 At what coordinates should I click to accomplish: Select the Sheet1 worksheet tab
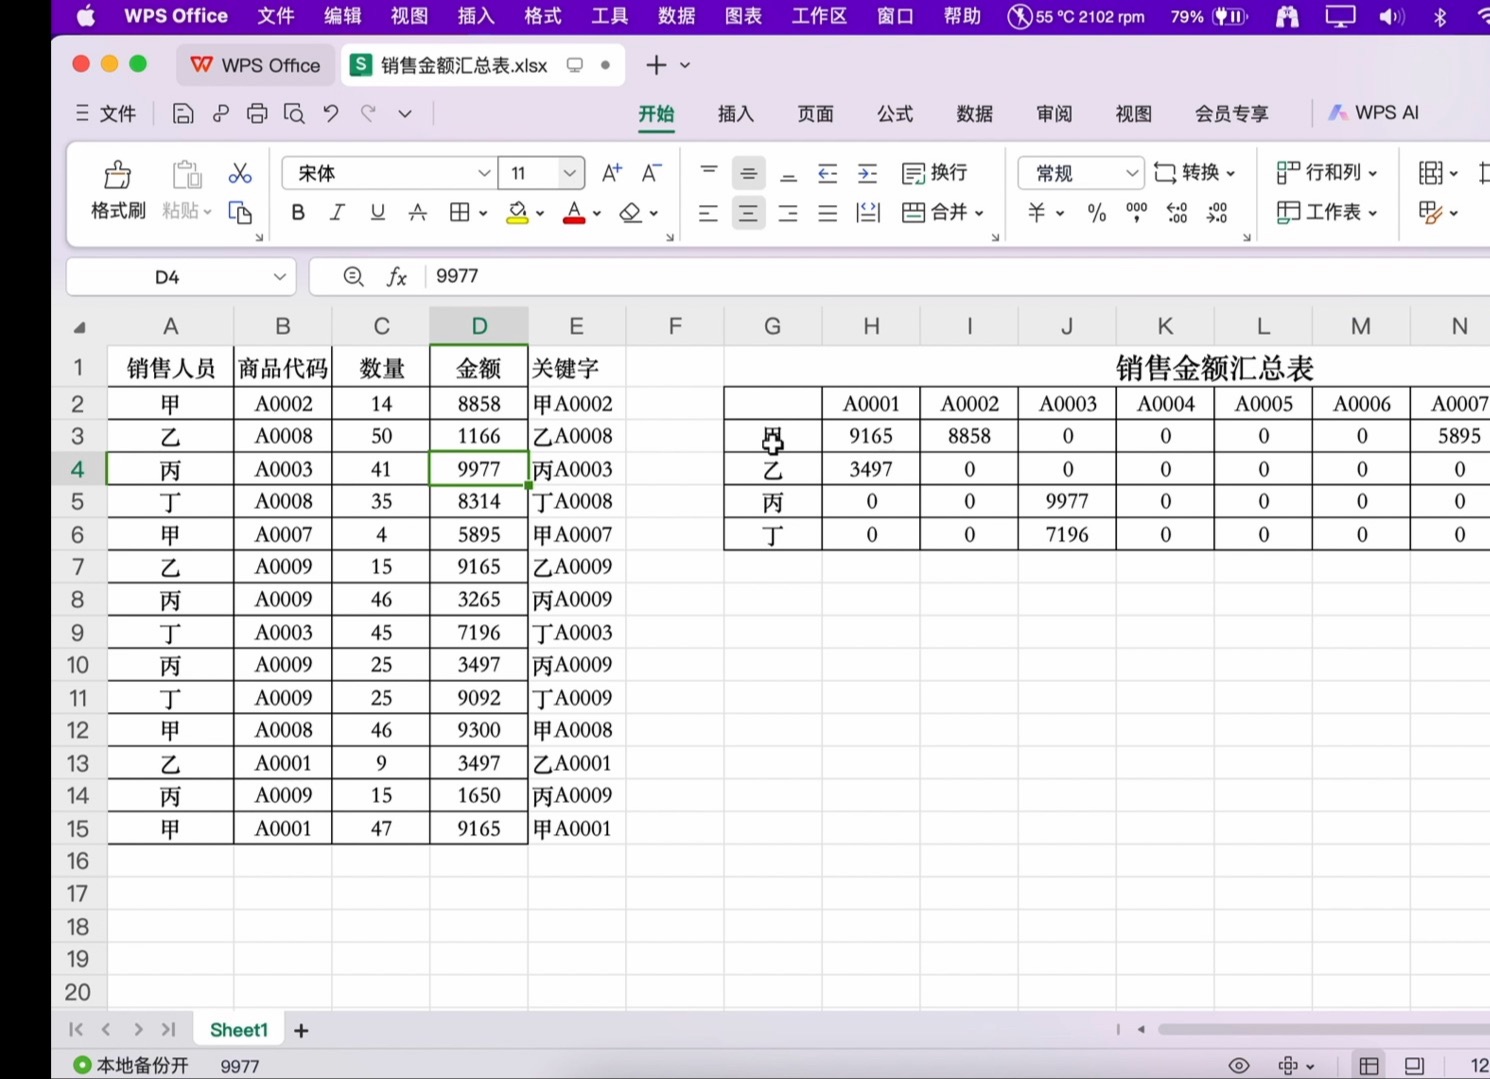click(x=239, y=1030)
